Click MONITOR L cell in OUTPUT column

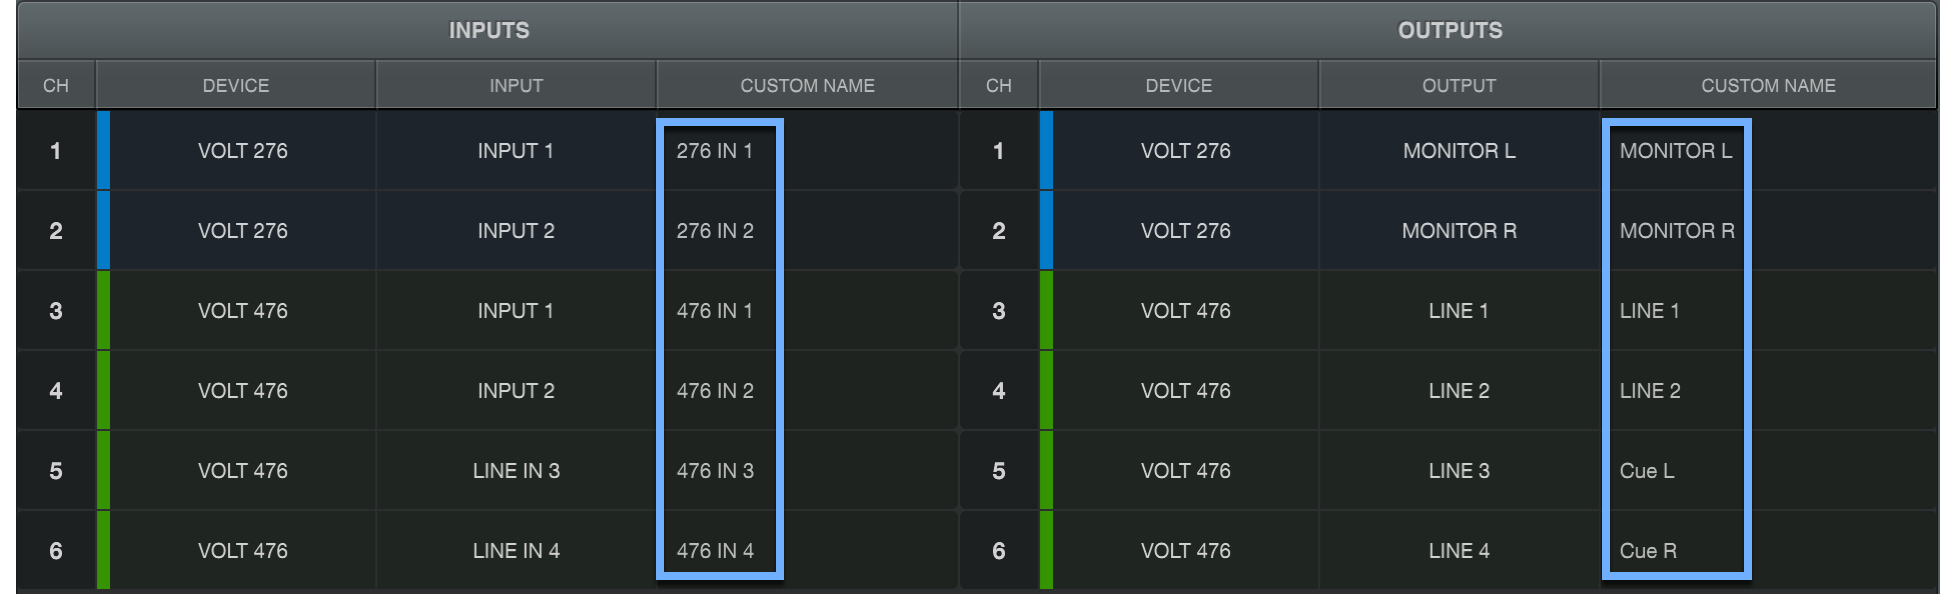coord(1459,151)
